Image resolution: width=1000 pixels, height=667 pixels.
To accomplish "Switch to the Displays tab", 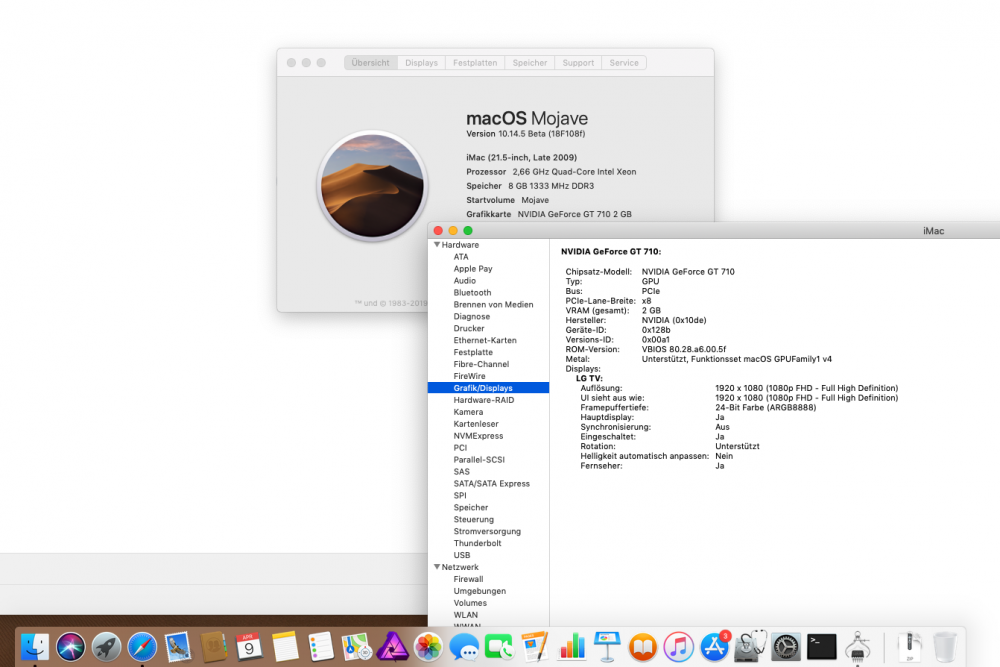I will click(x=421, y=62).
